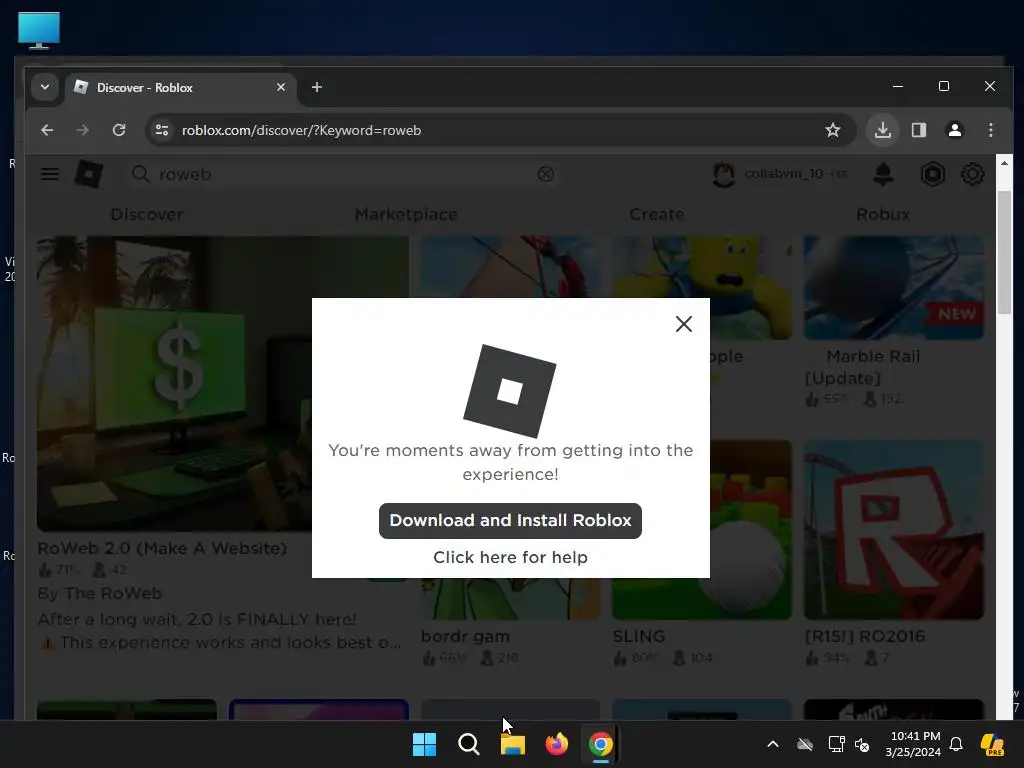This screenshot has height=768, width=1024.
Task: Clear the roweb search text
Action: [x=545, y=174]
